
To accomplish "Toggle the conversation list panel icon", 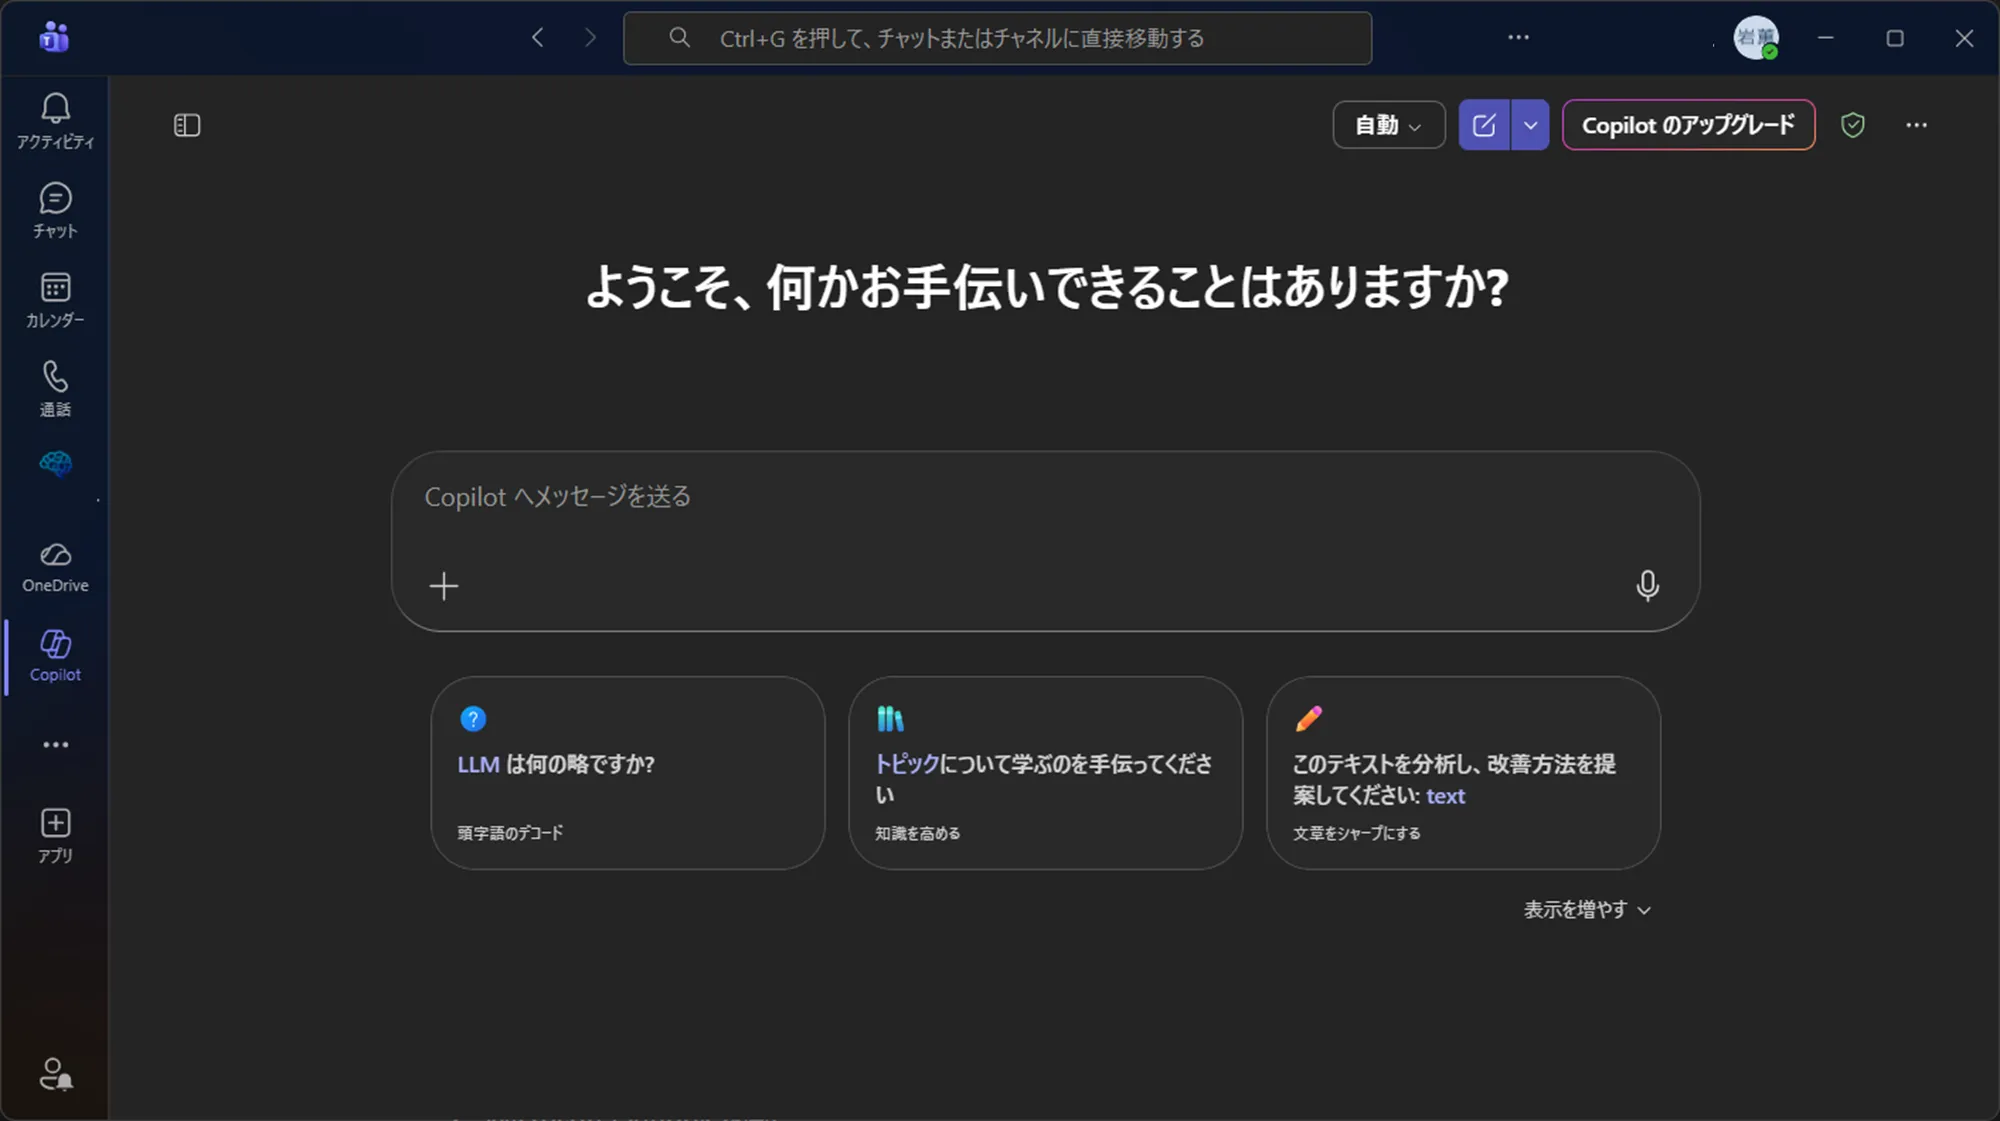I will pos(187,125).
